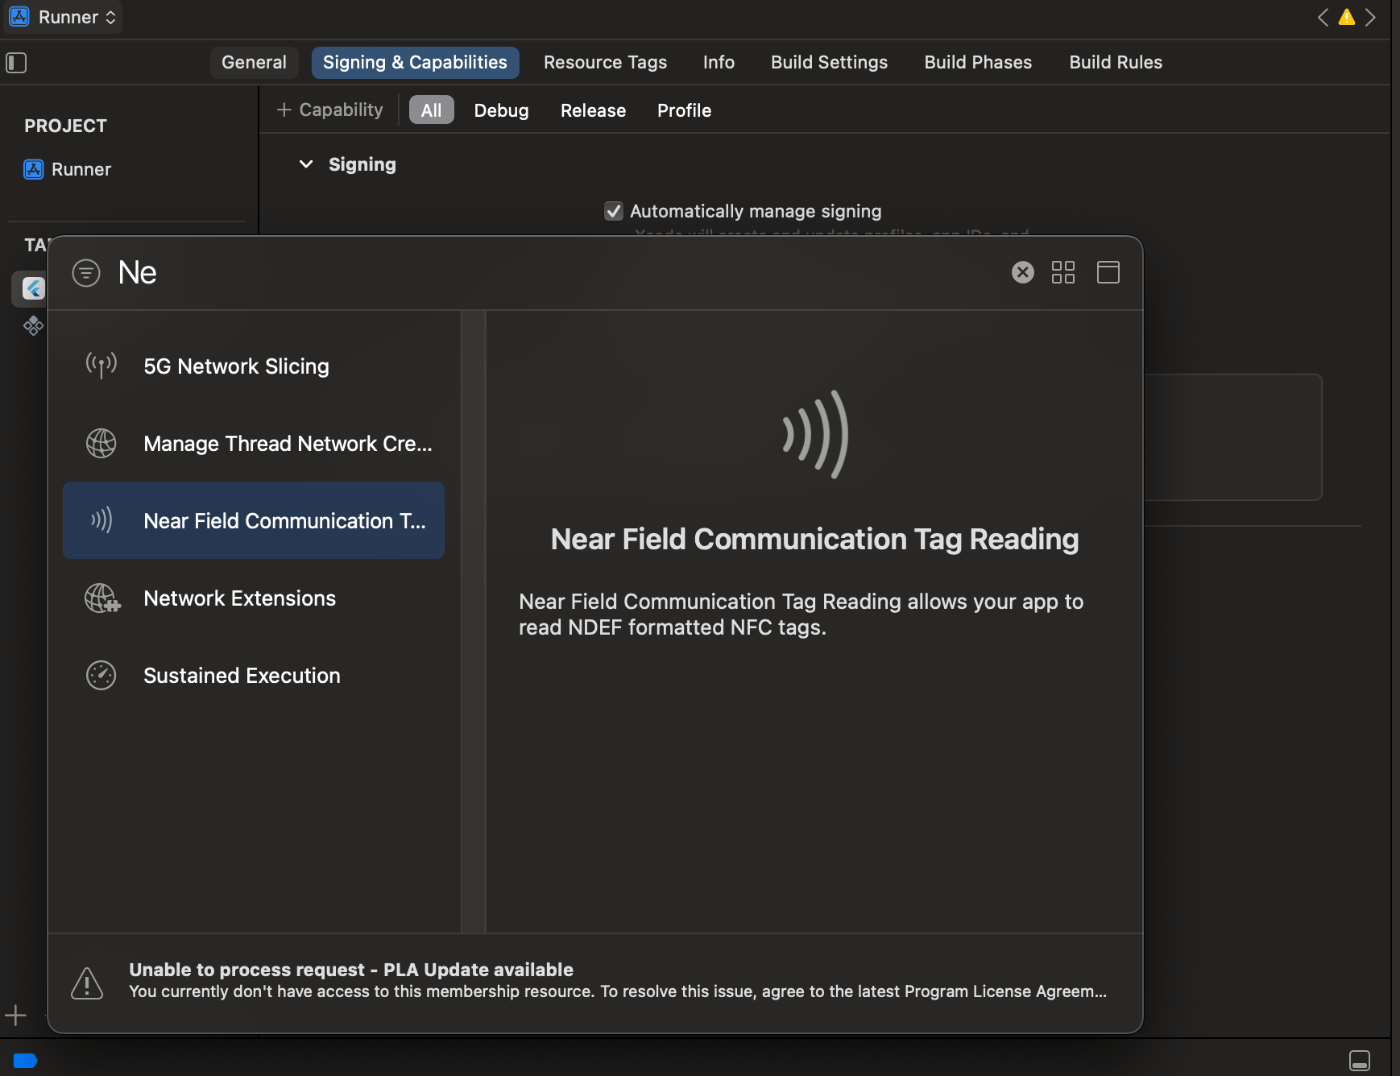Screen dimensions: 1400x1076
Task: Select 5G Network Slicing capability
Action: click(x=254, y=366)
